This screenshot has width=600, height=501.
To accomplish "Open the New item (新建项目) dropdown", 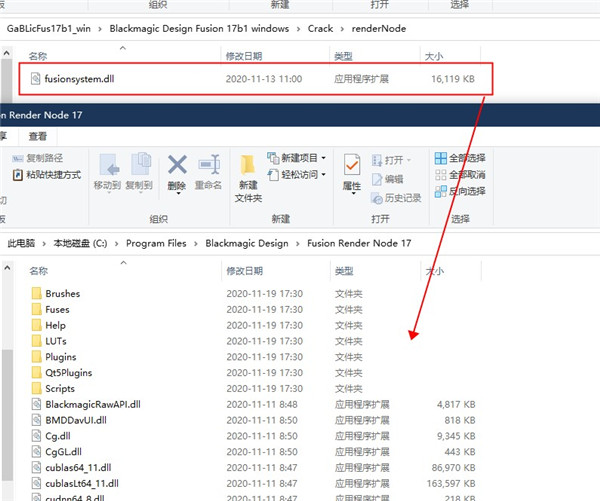I will 298,158.
